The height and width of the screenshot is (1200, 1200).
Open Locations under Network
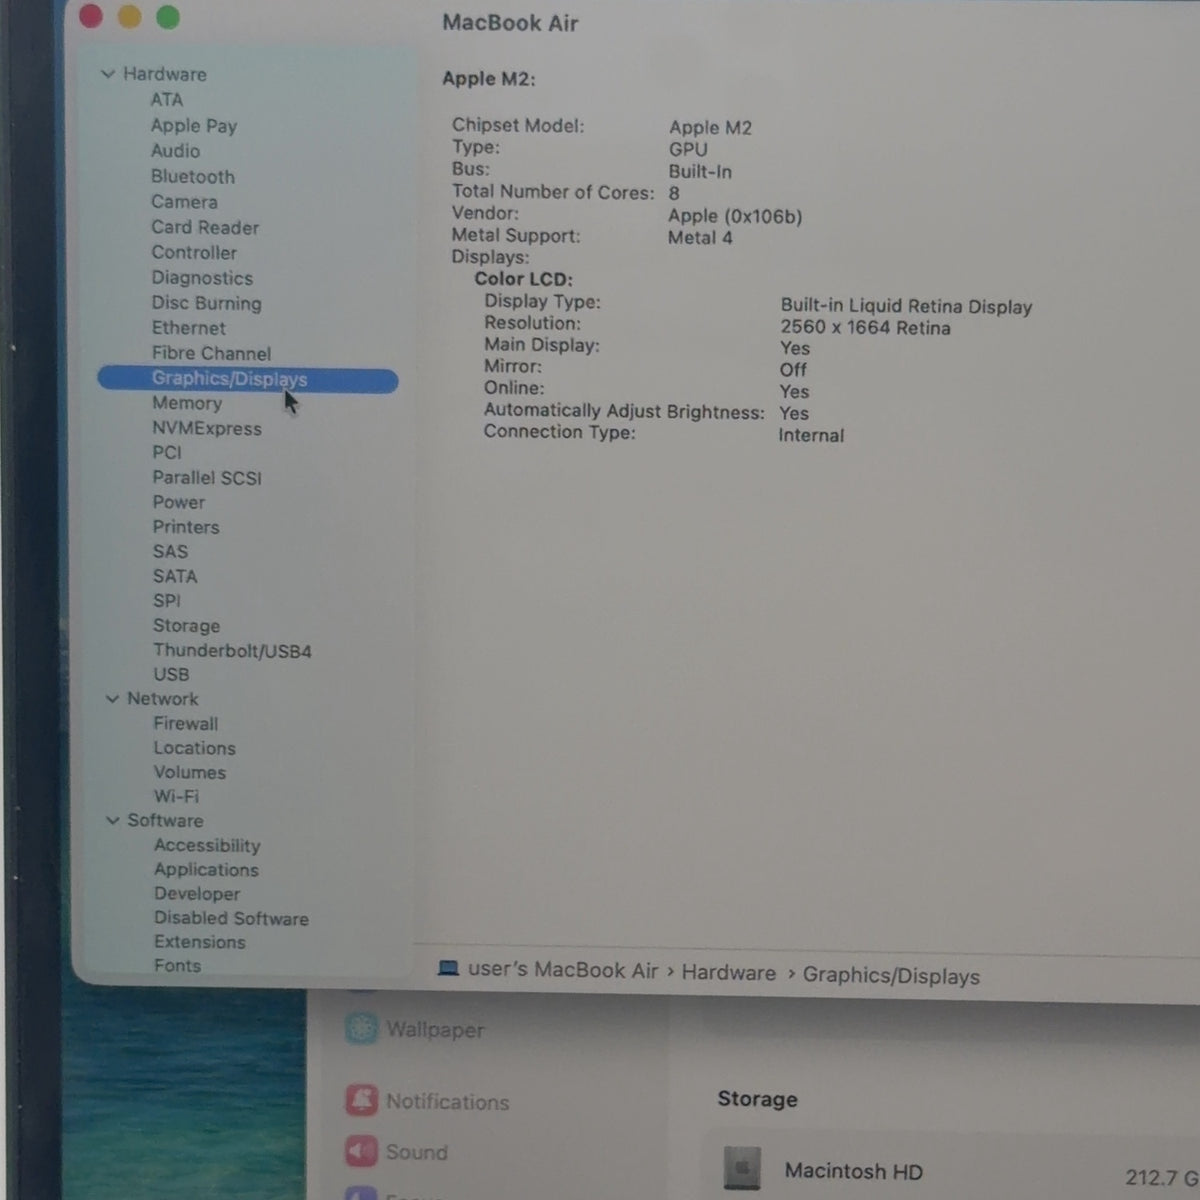[195, 748]
